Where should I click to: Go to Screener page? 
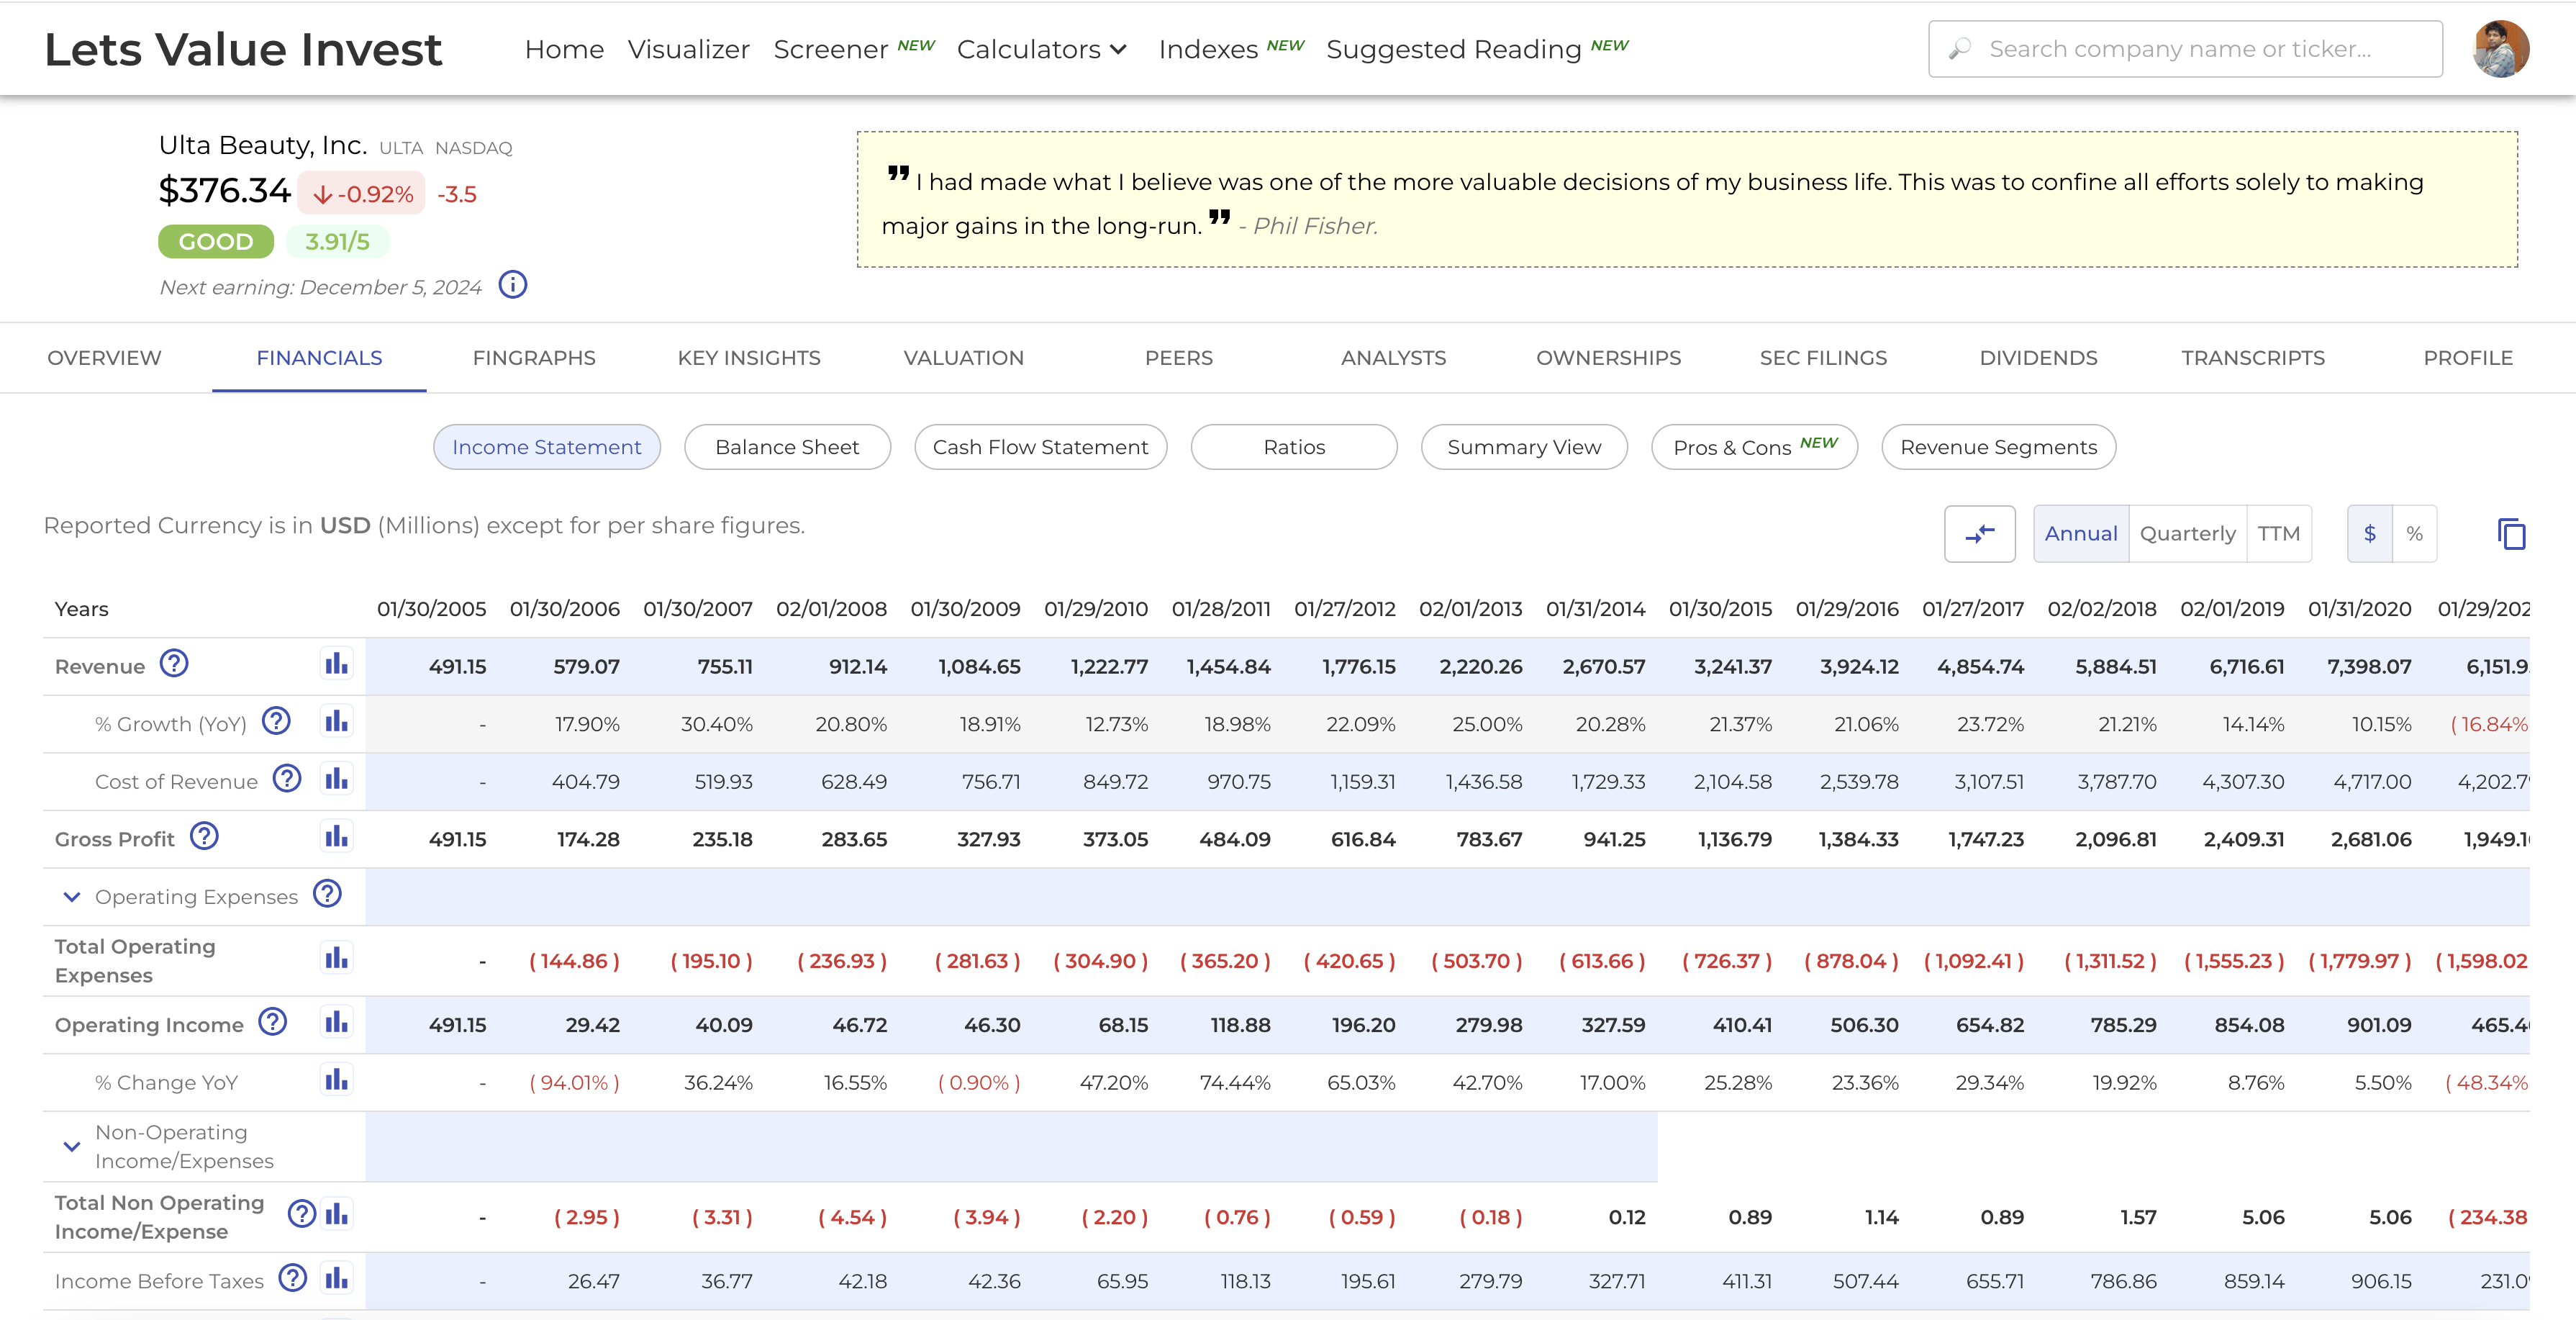[x=831, y=49]
